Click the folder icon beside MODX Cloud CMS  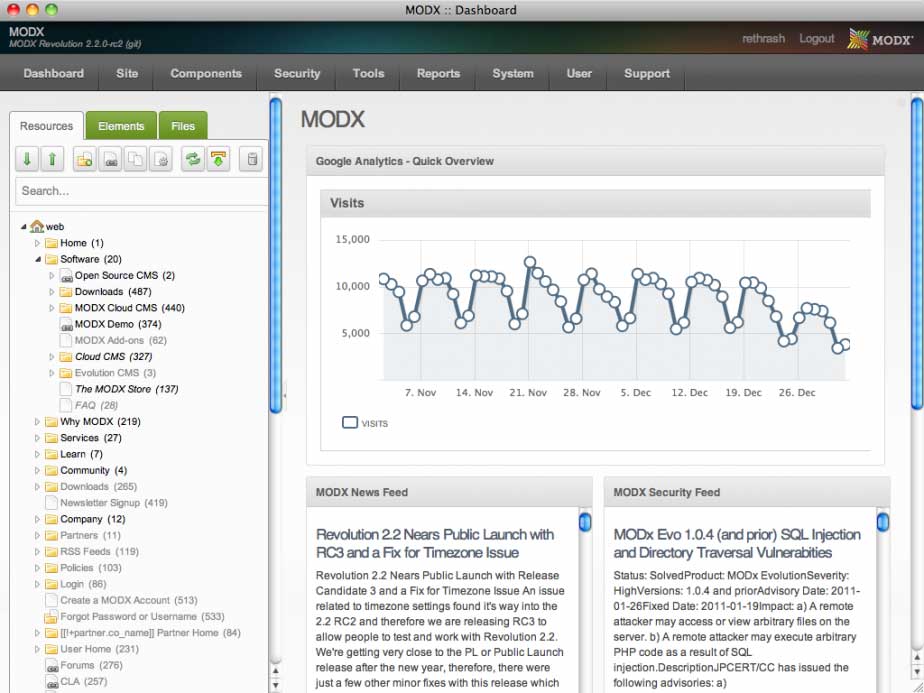click(66, 308)
